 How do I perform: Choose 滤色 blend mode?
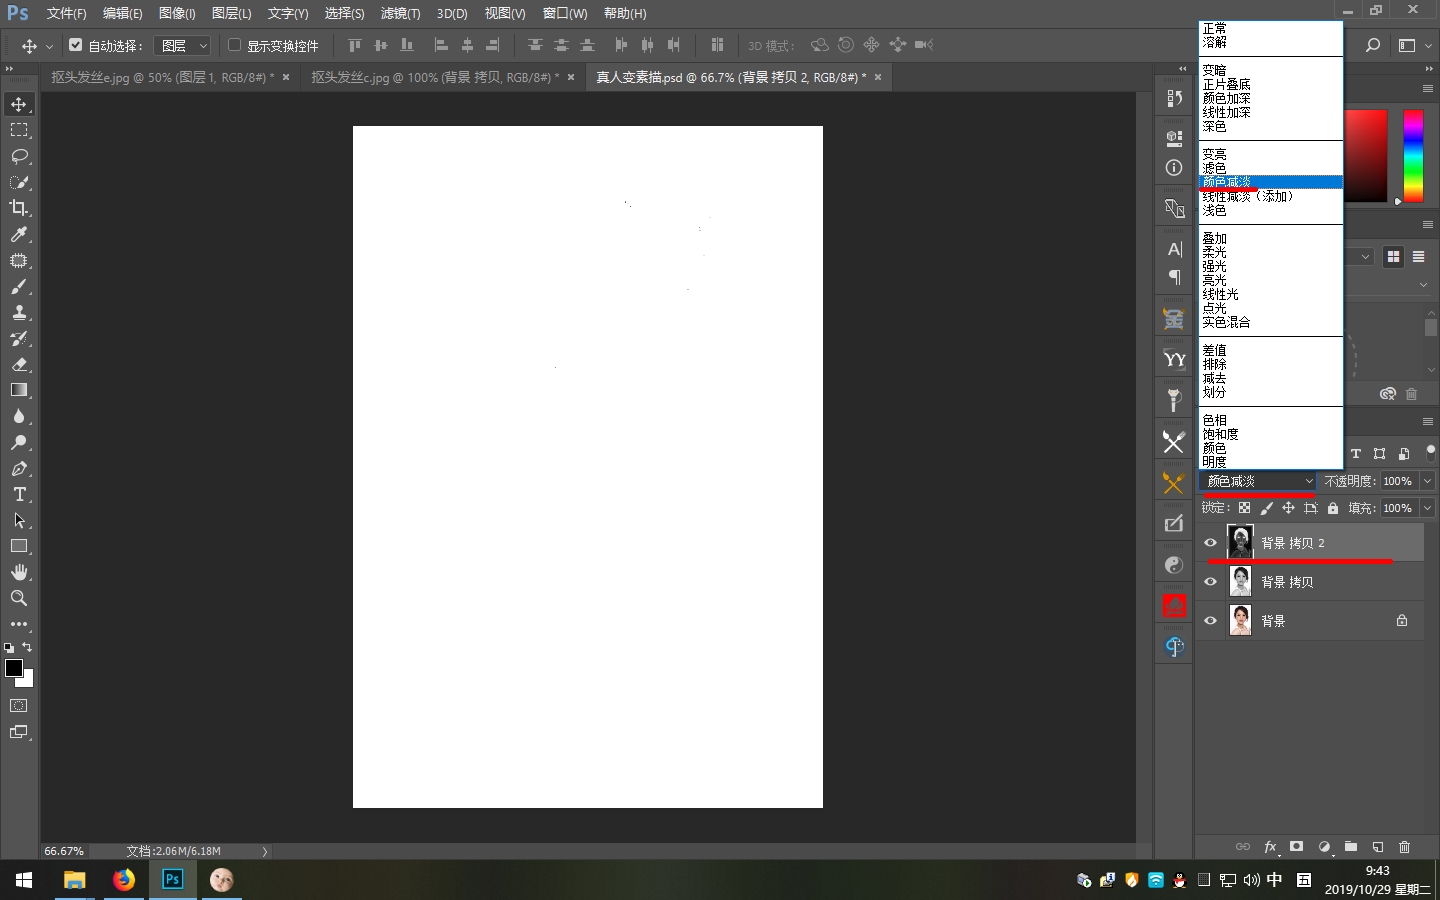[x=1214, y=168]
